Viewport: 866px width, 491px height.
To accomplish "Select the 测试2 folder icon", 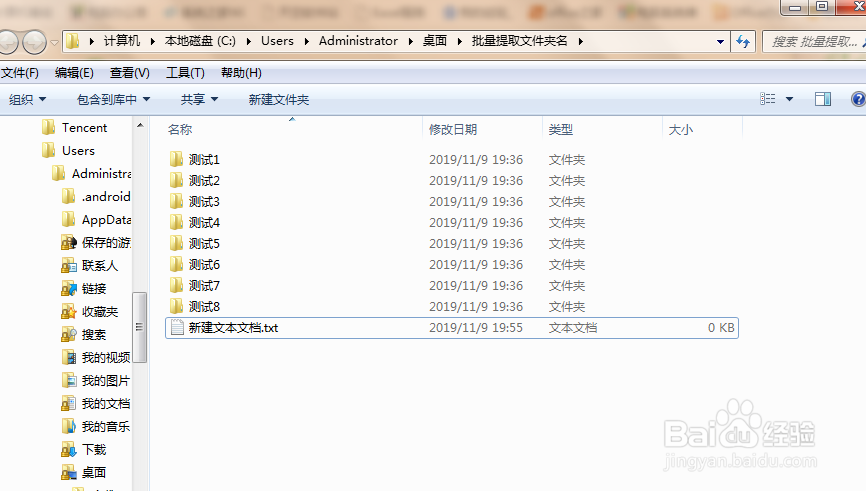I will coord(176,181).
